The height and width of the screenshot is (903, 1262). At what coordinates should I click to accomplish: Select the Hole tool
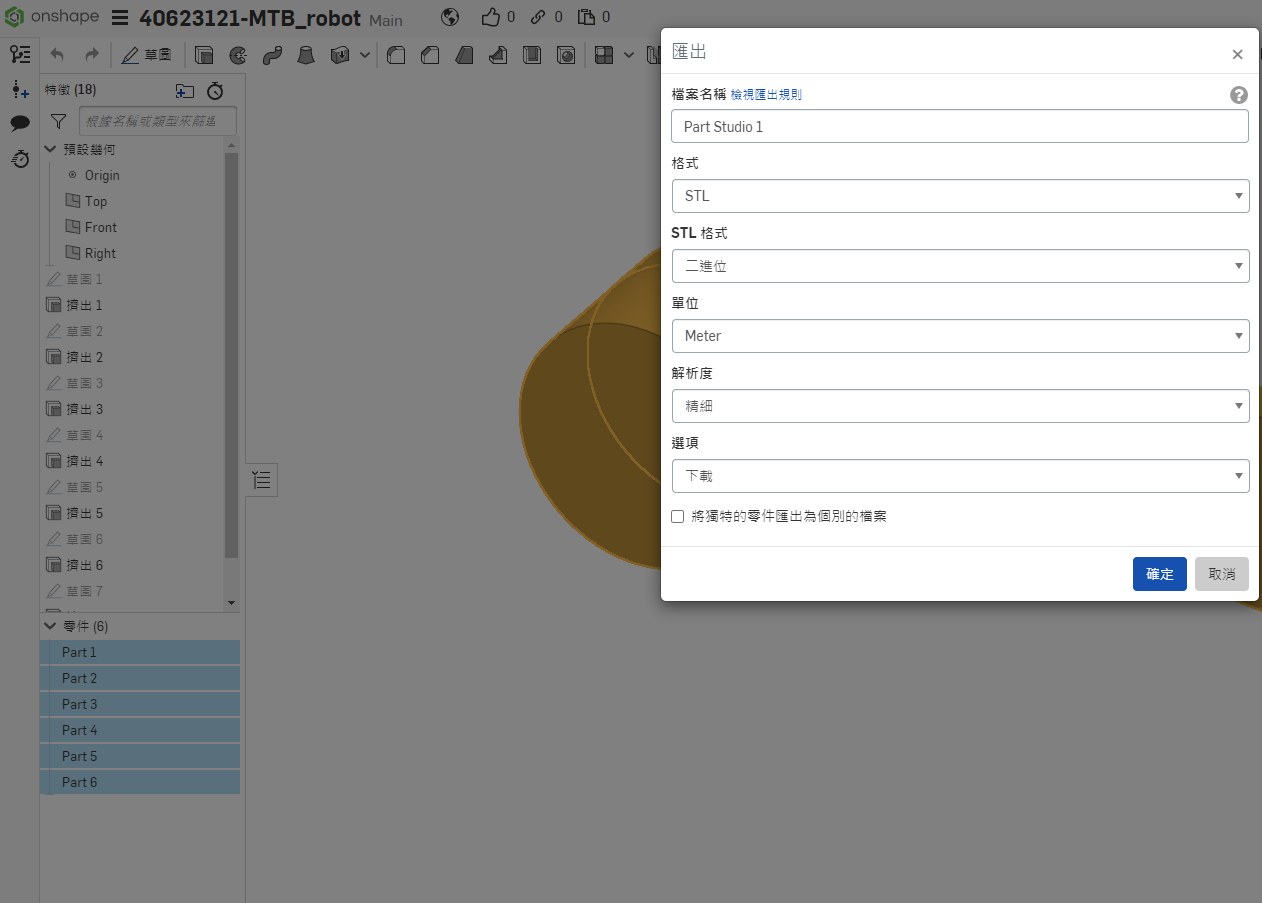(566, 55)
